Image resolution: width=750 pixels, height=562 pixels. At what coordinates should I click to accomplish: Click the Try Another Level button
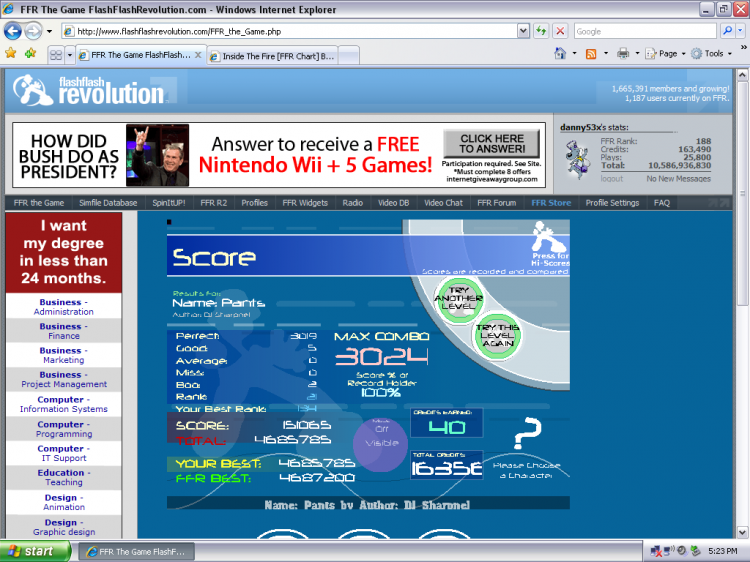(458, 299)
